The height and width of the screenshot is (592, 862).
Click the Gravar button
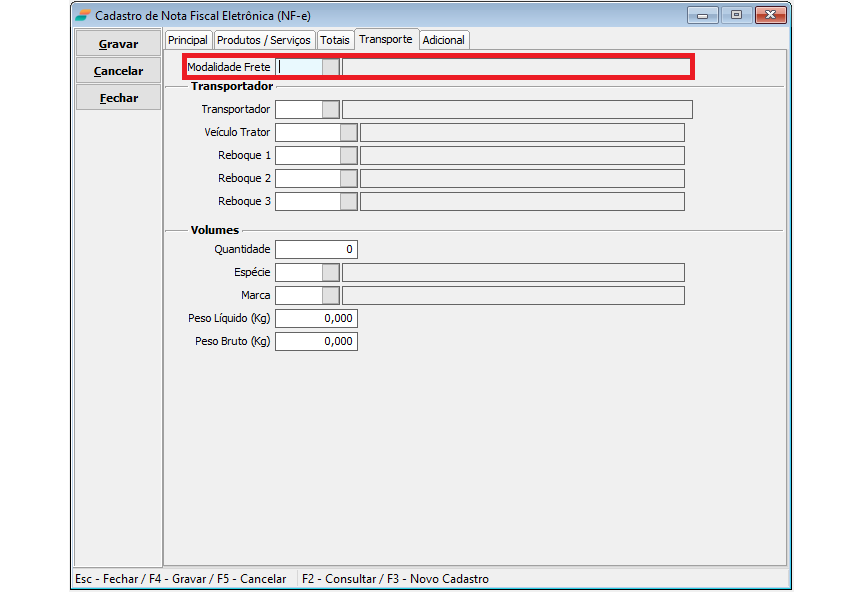pos(118,44)
